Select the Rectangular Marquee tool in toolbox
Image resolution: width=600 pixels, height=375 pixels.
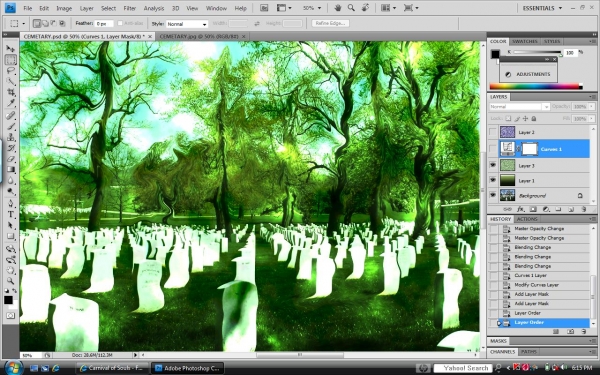point(10,59)
